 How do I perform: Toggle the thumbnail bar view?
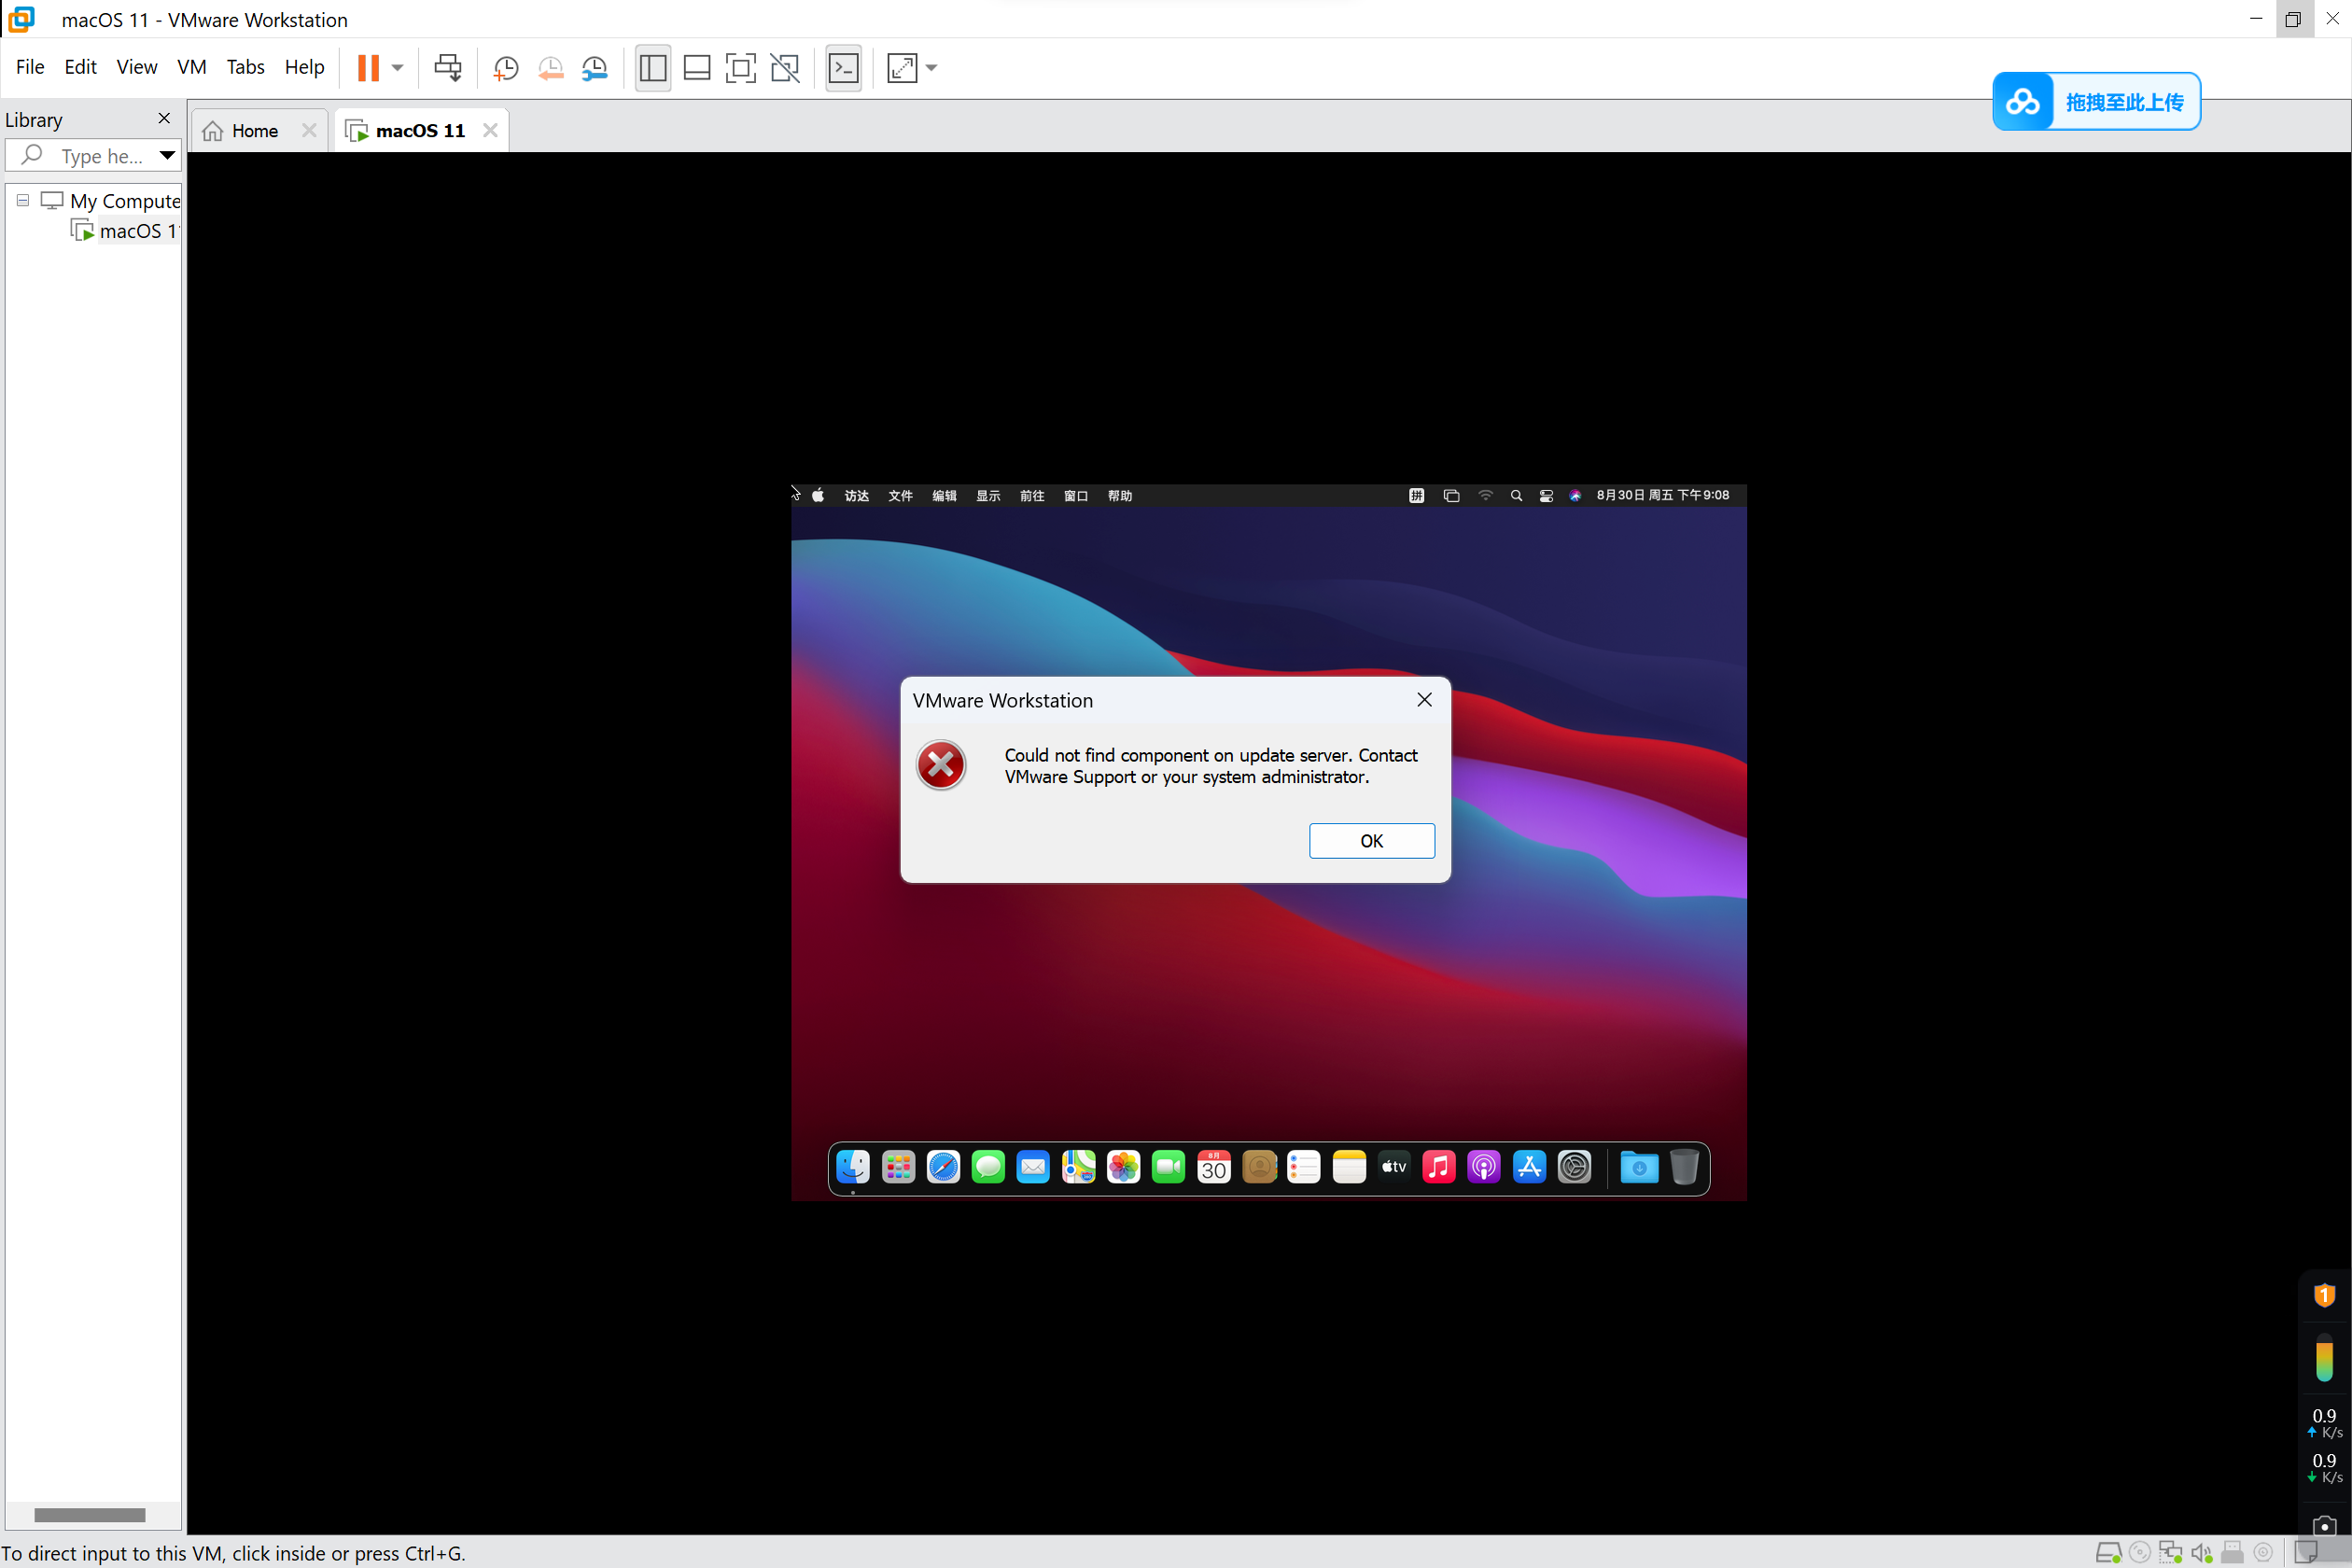coord(697,68)
